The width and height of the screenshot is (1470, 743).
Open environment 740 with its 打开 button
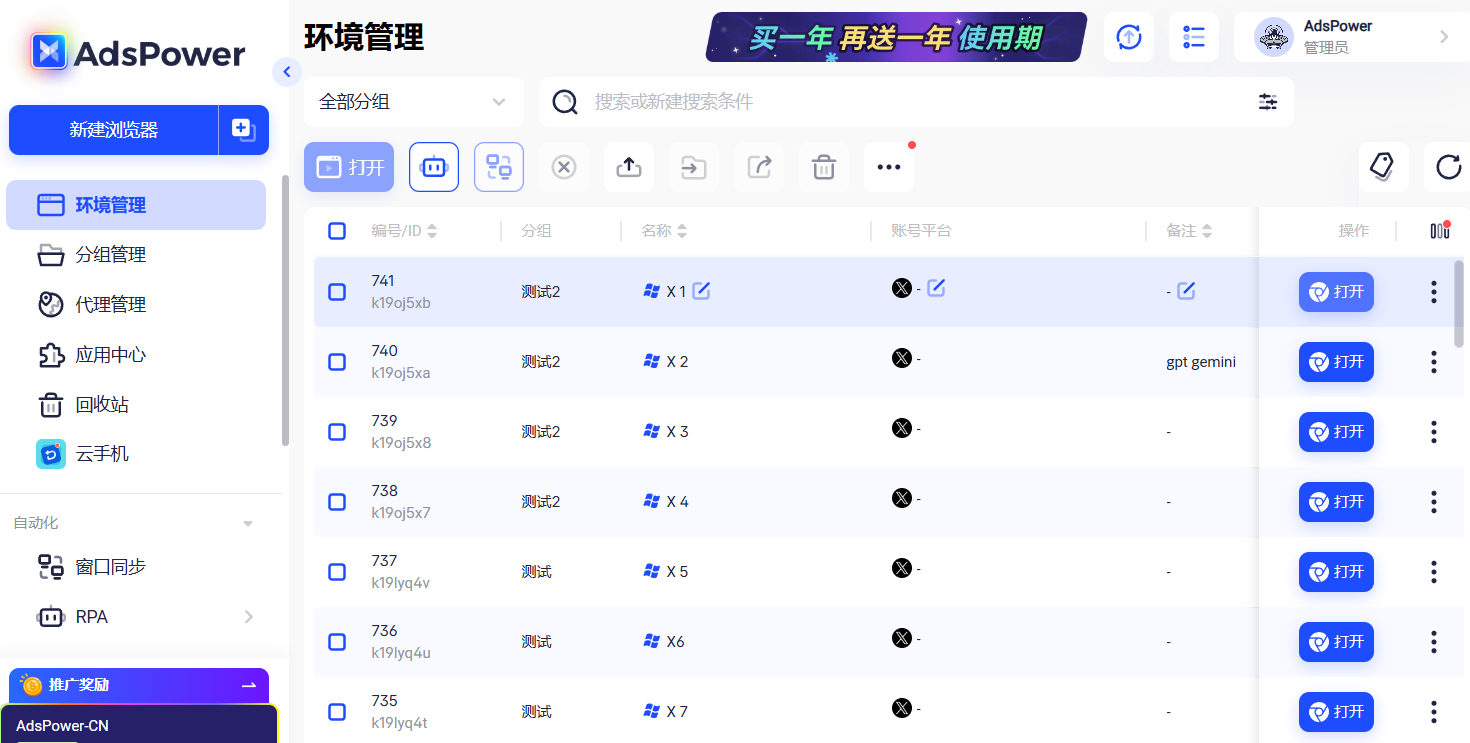point(1336,362)
